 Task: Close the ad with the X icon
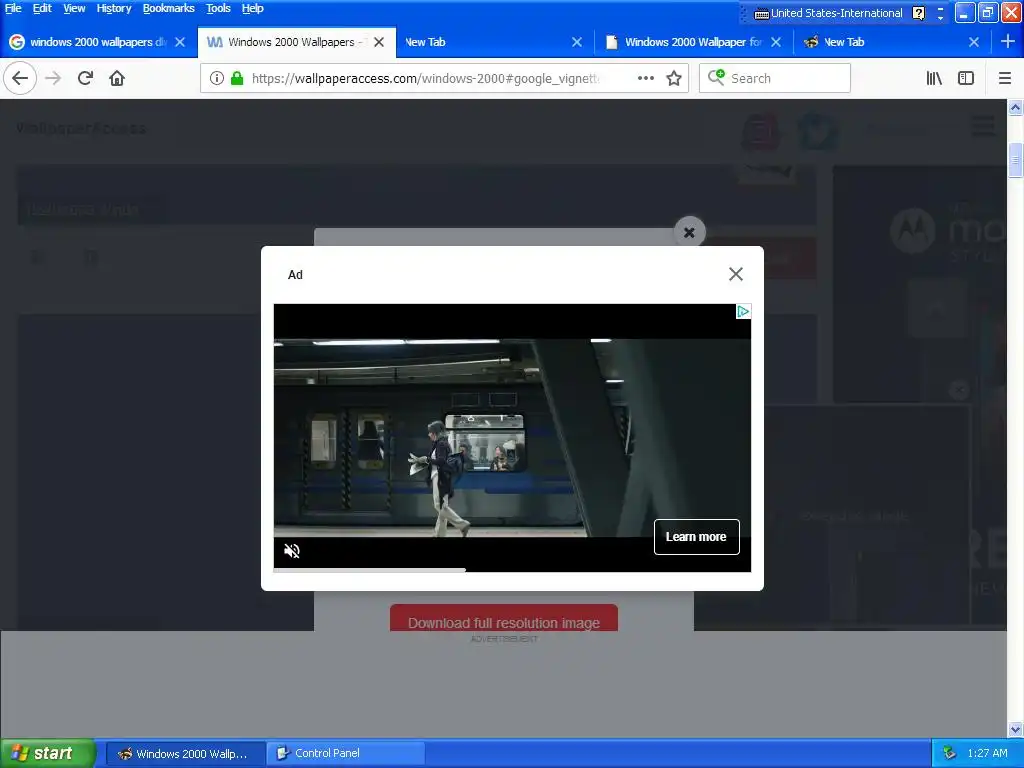click(x=736, y=274)
